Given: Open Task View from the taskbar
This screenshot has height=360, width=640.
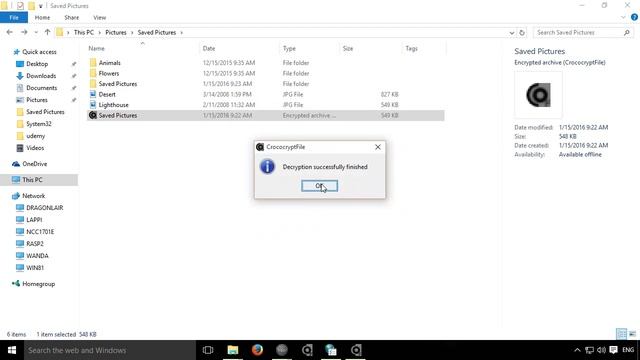Looking at the screenshot, I should tap(208, 350).
